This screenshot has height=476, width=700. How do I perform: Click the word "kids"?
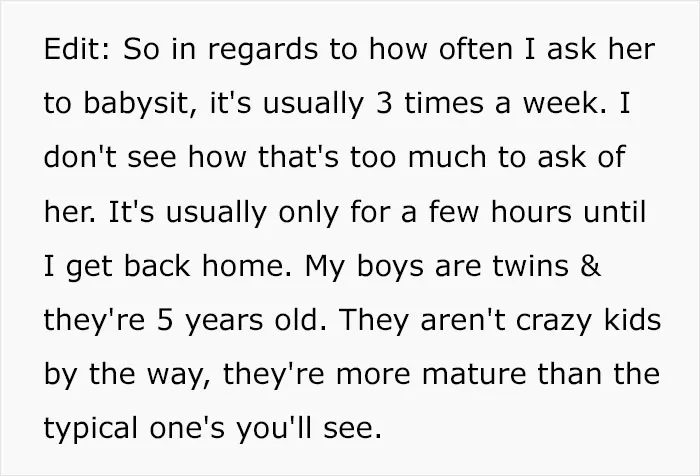point(632,320)
